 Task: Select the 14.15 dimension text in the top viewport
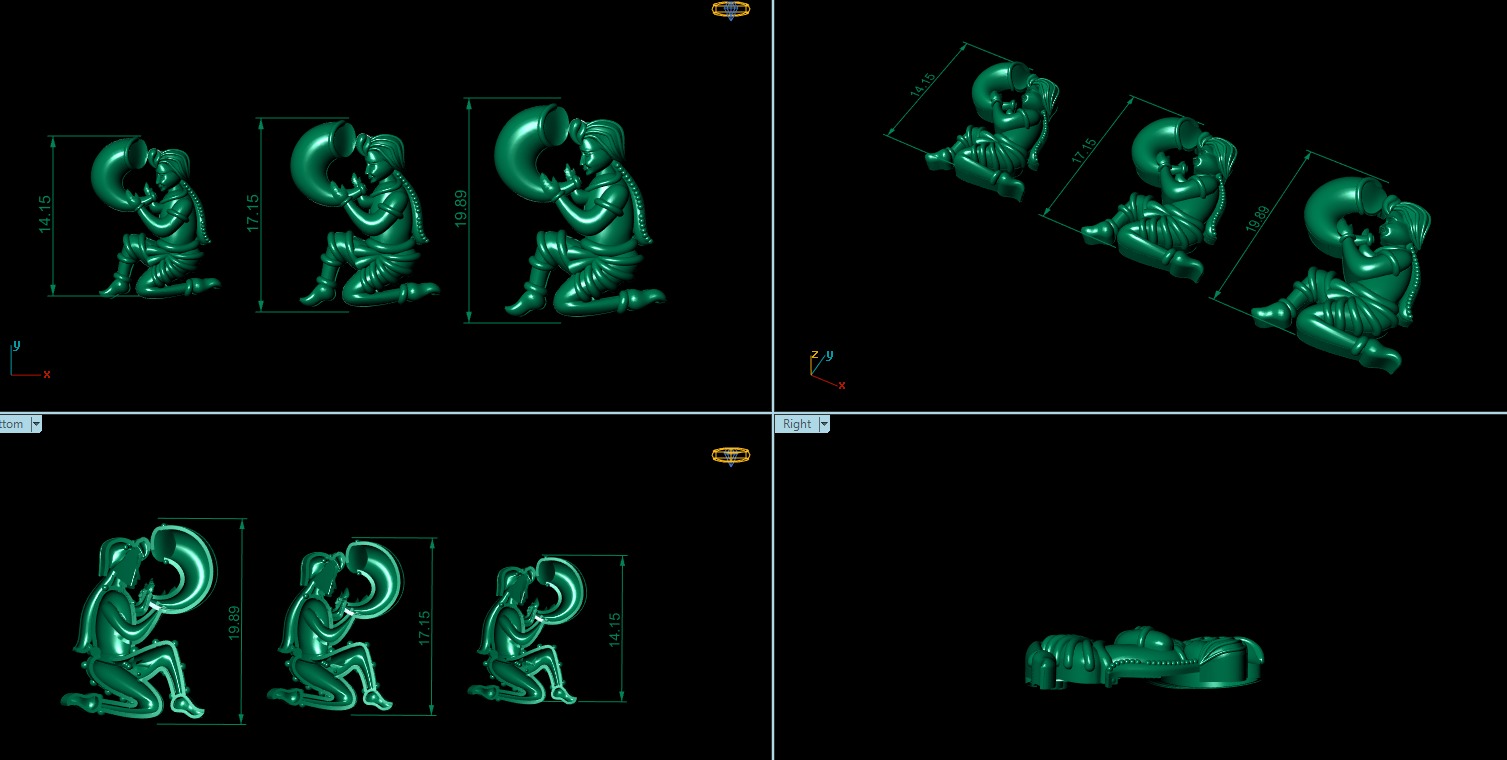[x=46, y=215]
